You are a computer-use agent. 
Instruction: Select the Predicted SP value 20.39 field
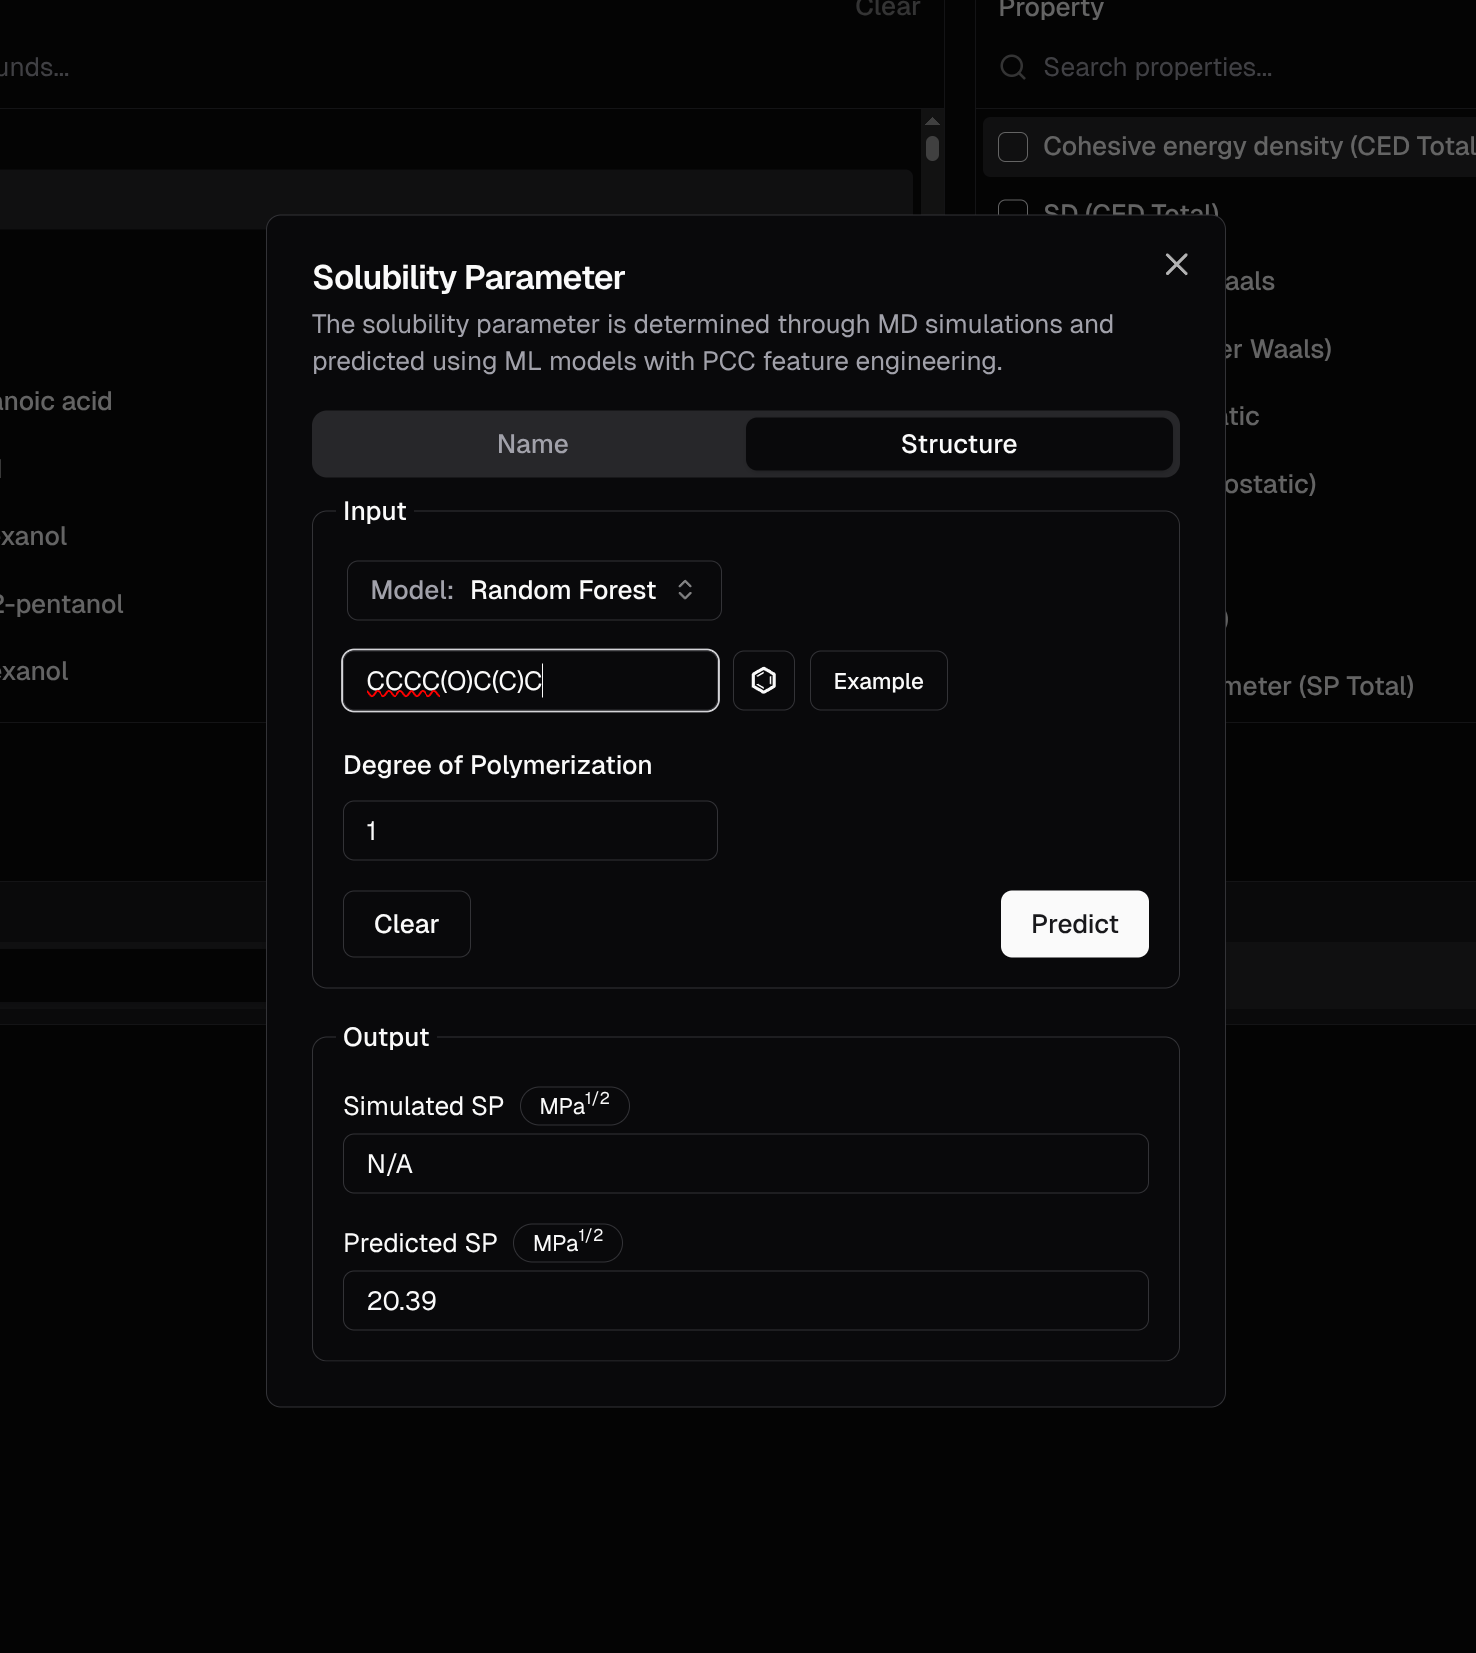745,1301
